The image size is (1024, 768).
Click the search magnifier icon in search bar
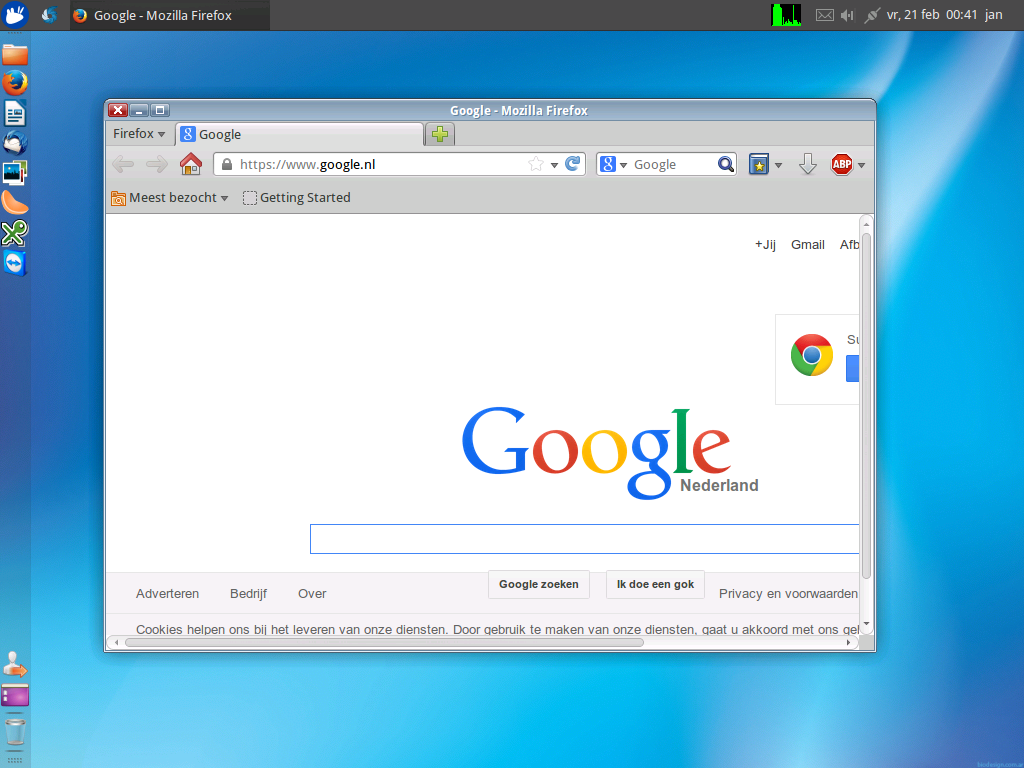pyautogui.click(x=726, y=165)
